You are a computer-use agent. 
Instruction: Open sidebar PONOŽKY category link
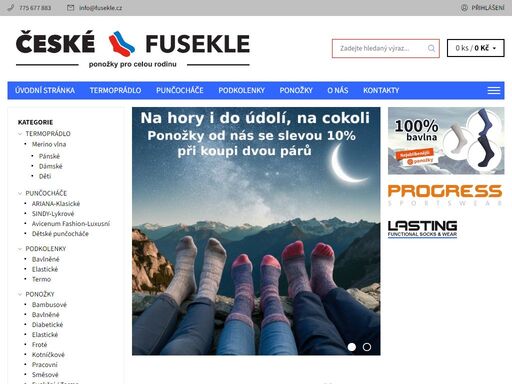[40, 294]
